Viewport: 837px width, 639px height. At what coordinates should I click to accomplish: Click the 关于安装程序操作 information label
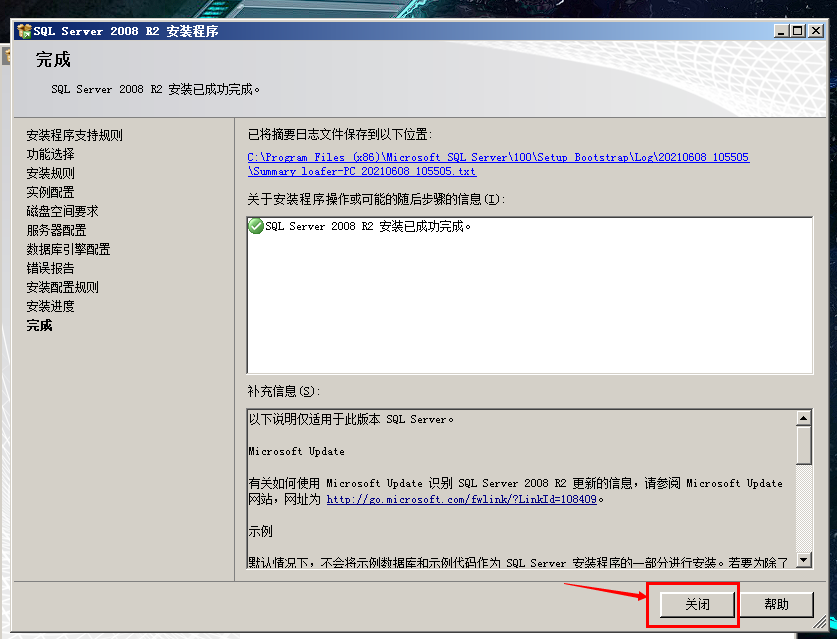(376, 199)
